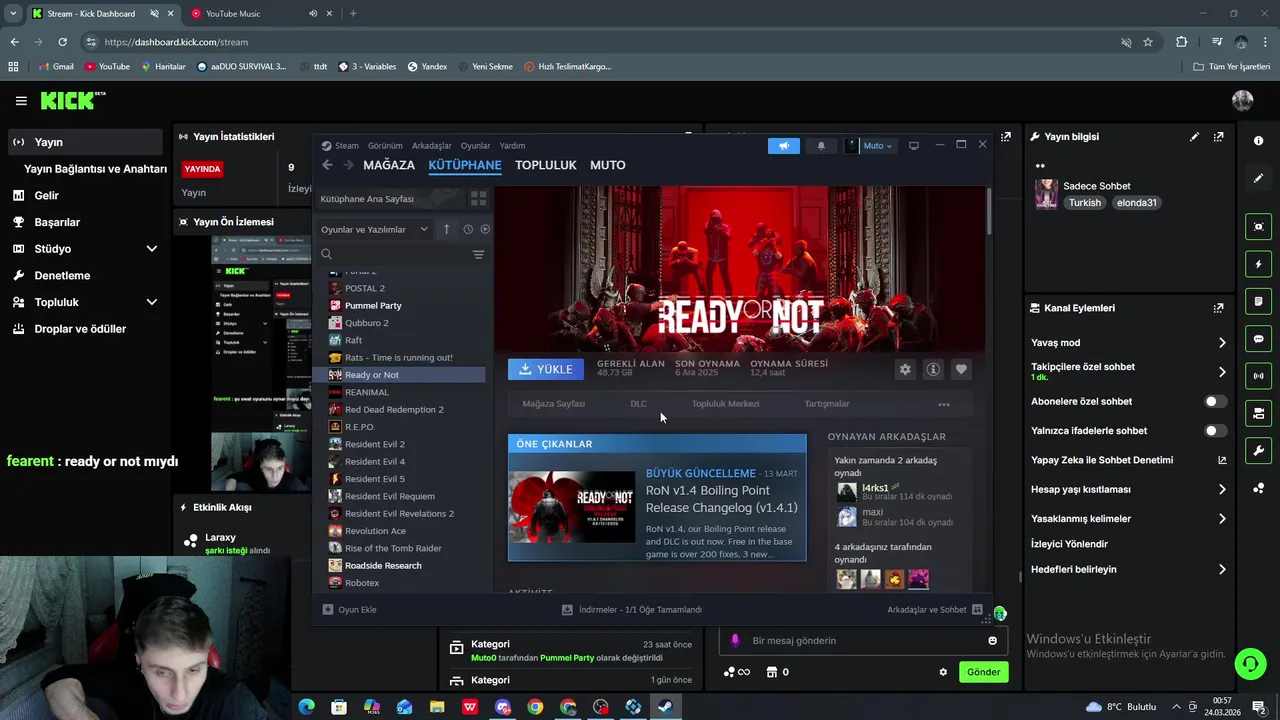Open Yasaklanmış kelimeler options

click(x=1128, y=519)
